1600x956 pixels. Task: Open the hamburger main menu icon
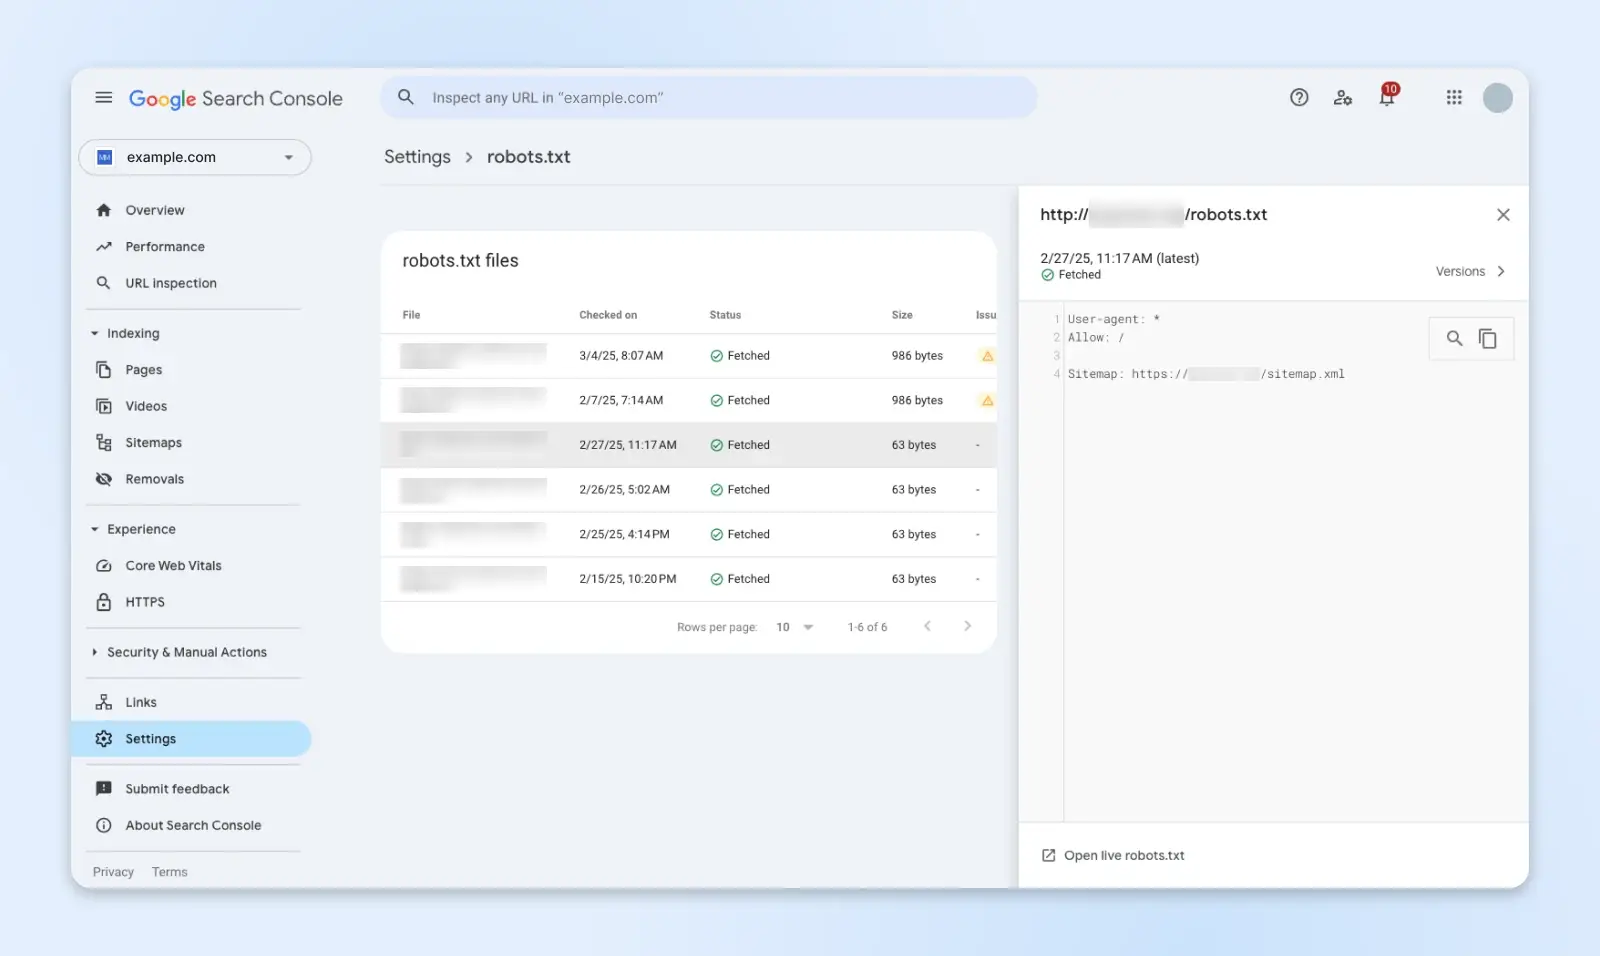pyautogui.click(x=103, y=98)
